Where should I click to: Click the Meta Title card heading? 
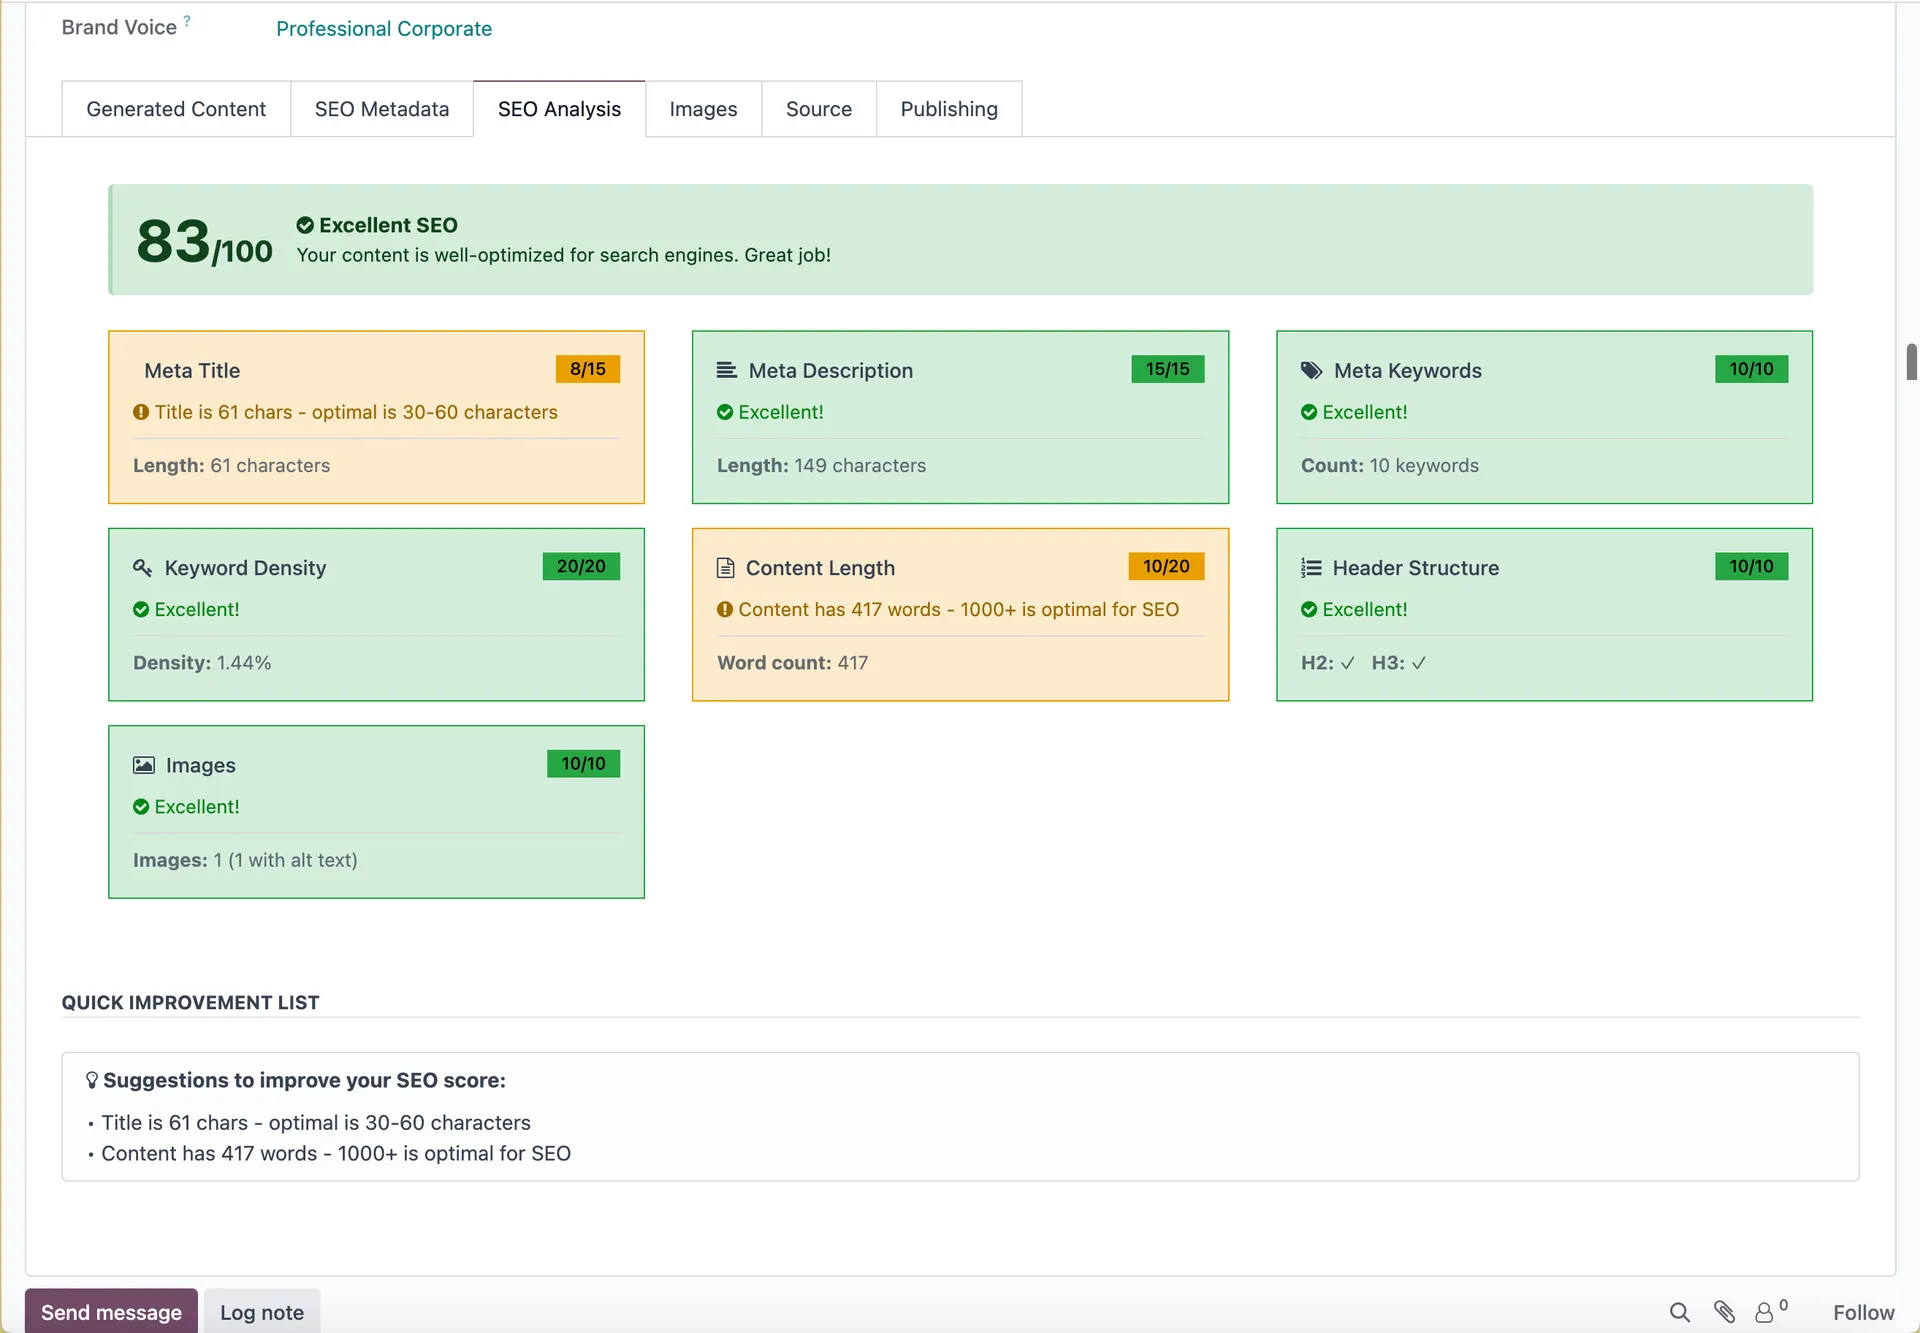192,370
